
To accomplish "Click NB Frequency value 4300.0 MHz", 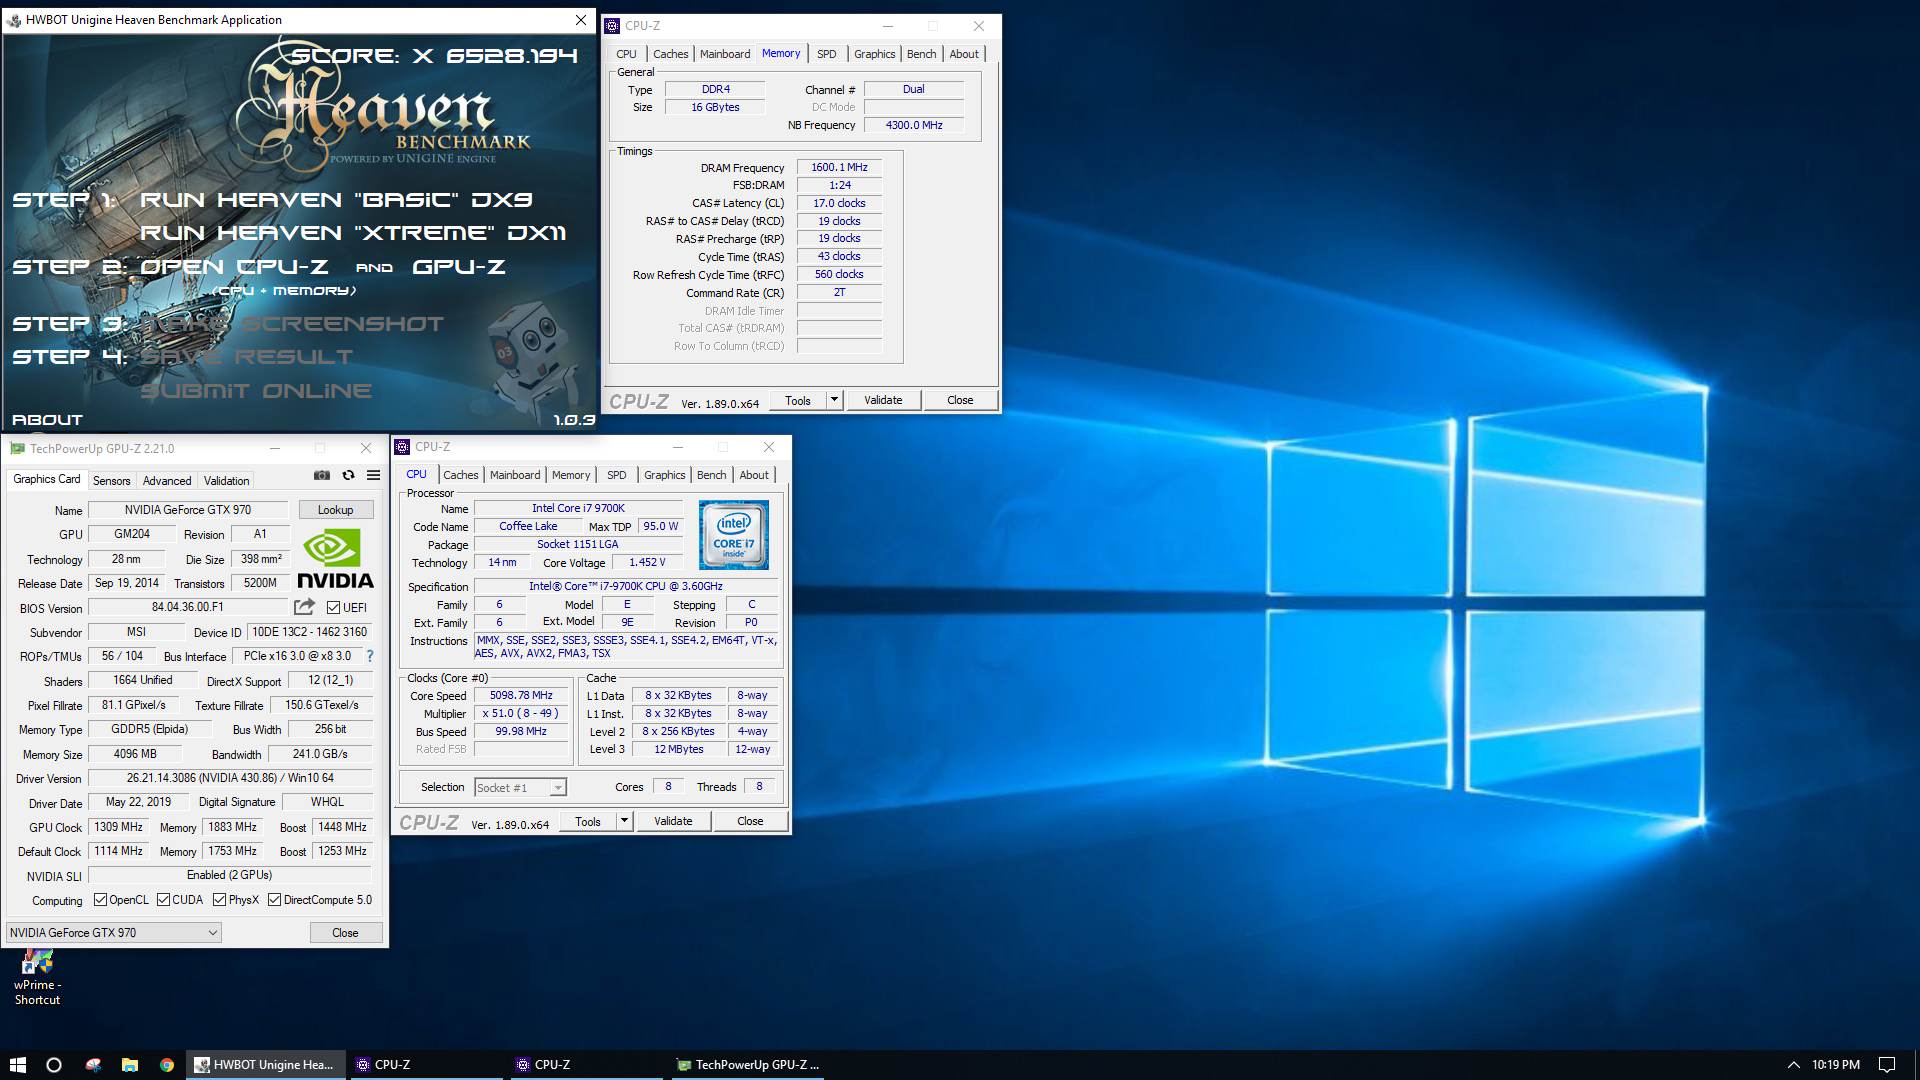I will click(x=914, y=125).
